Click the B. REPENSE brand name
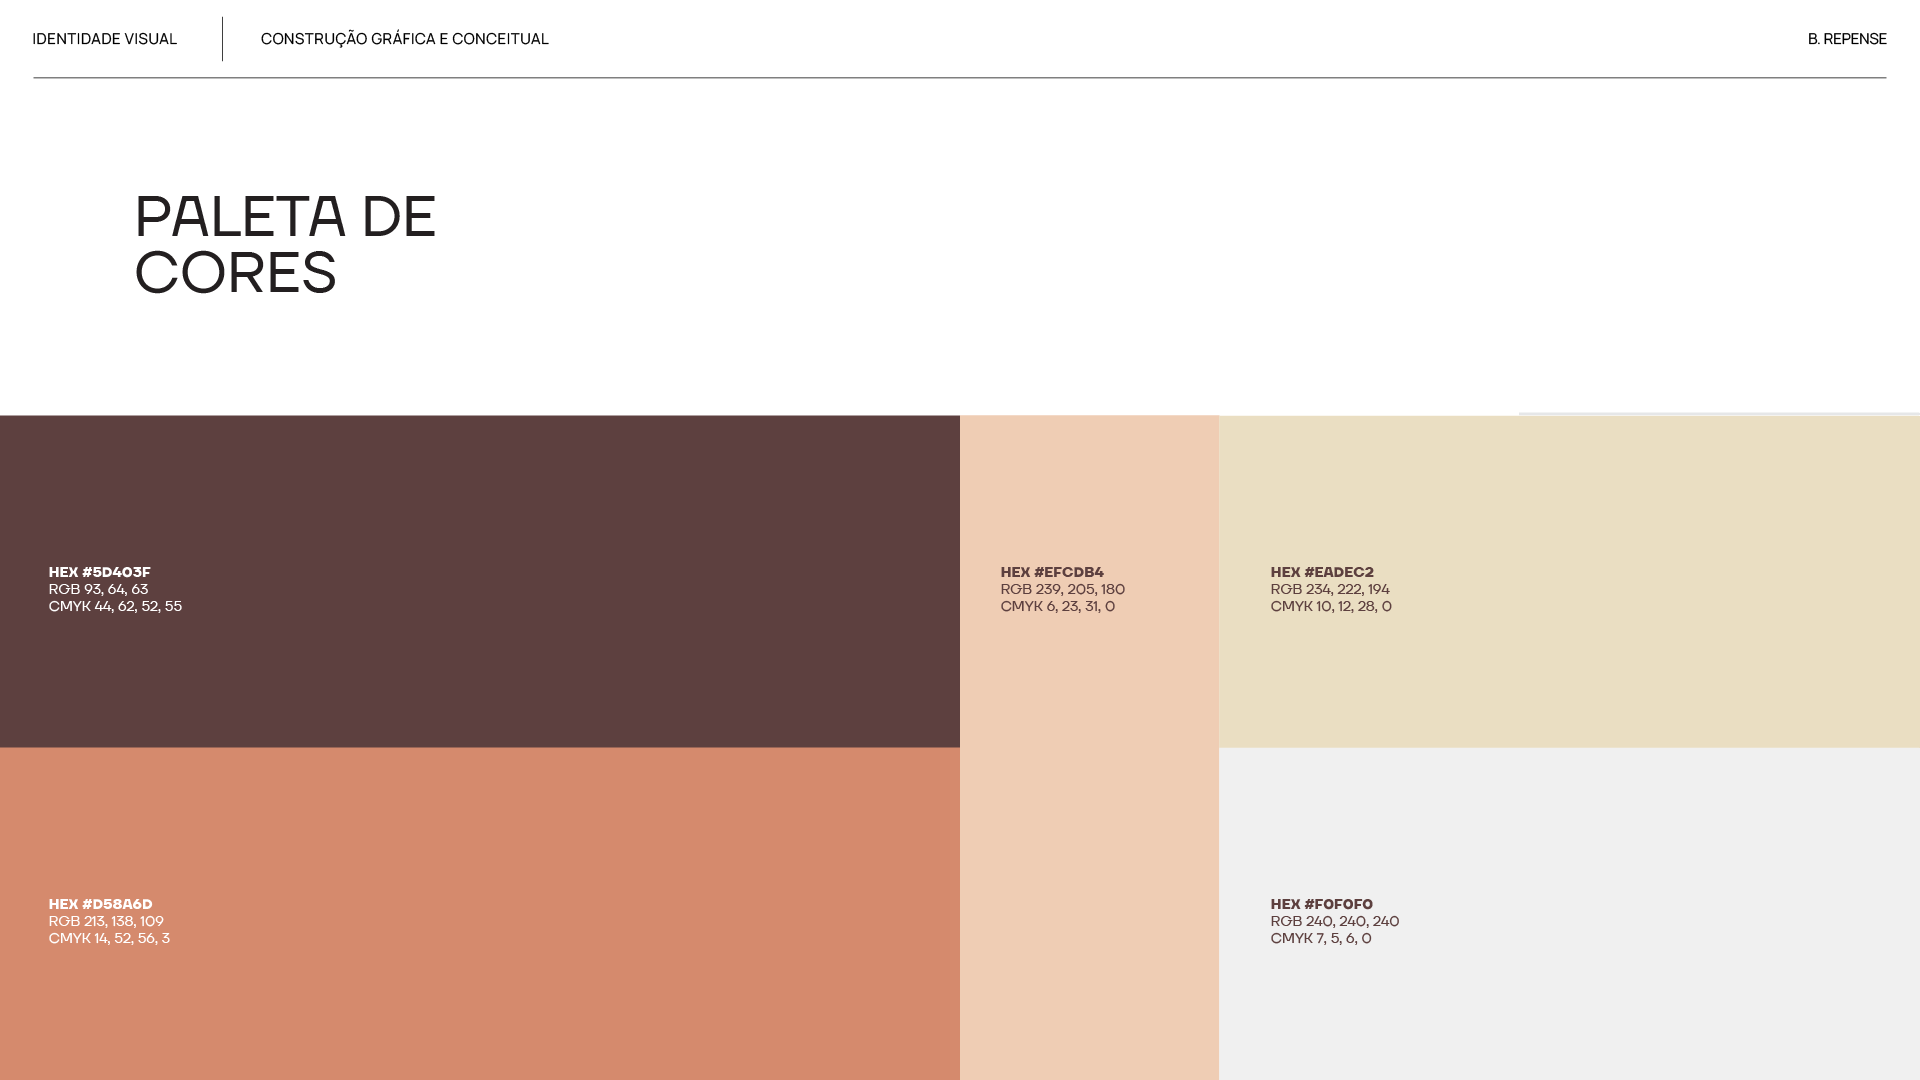 [1846, 39]
